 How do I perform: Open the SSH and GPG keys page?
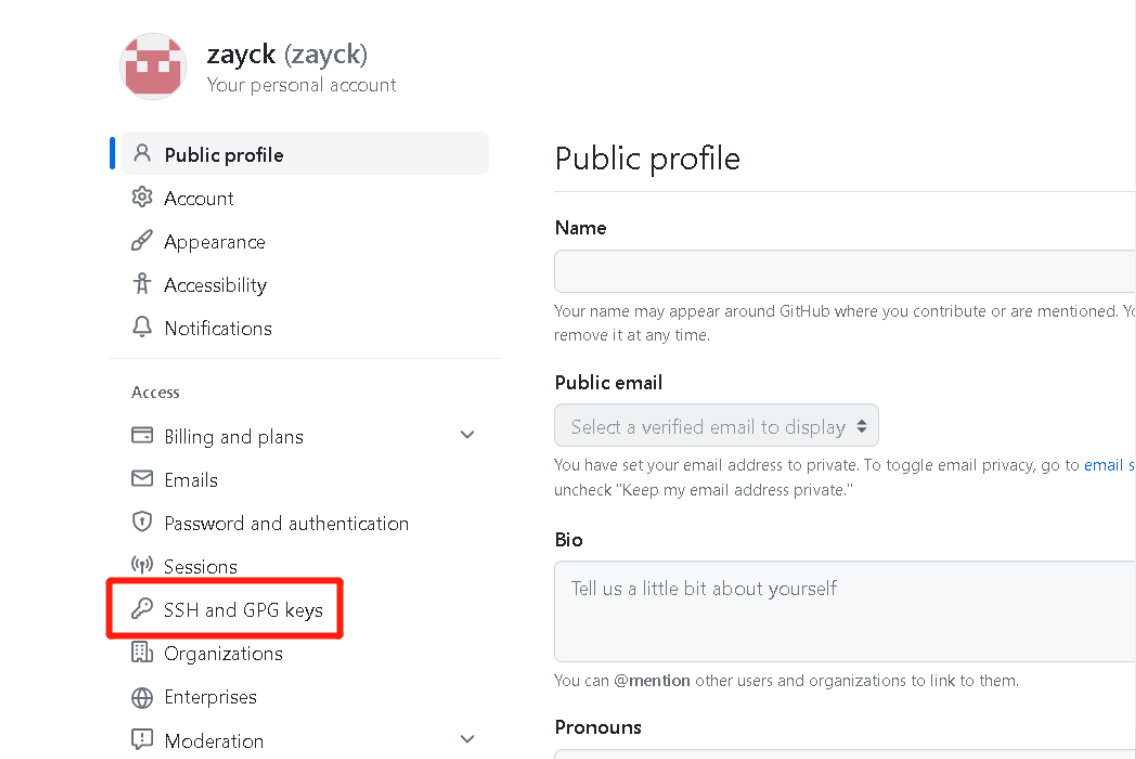tap(243, 610)
